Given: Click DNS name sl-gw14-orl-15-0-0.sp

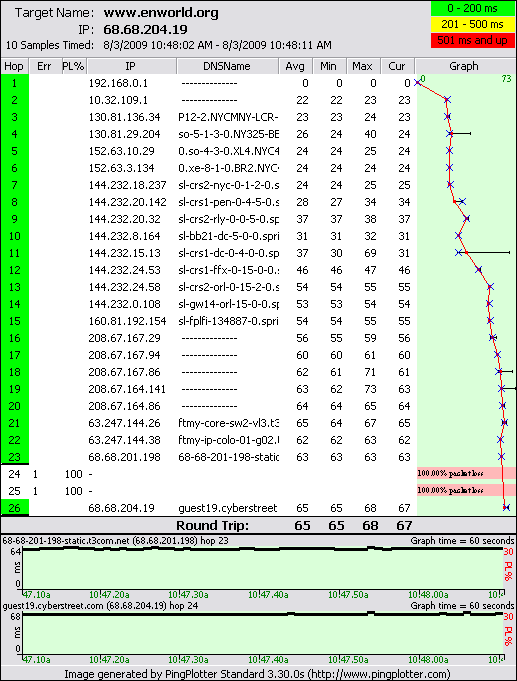Looking at the screenshot, I should click(x=229, y=304).
